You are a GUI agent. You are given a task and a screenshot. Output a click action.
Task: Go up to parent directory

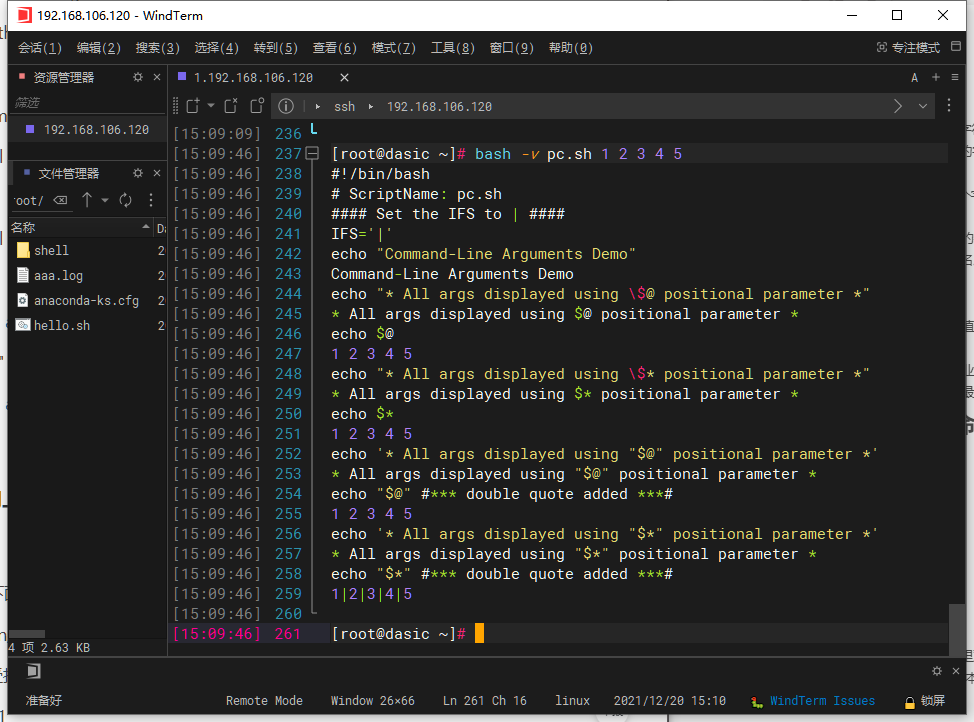point(87,199)
